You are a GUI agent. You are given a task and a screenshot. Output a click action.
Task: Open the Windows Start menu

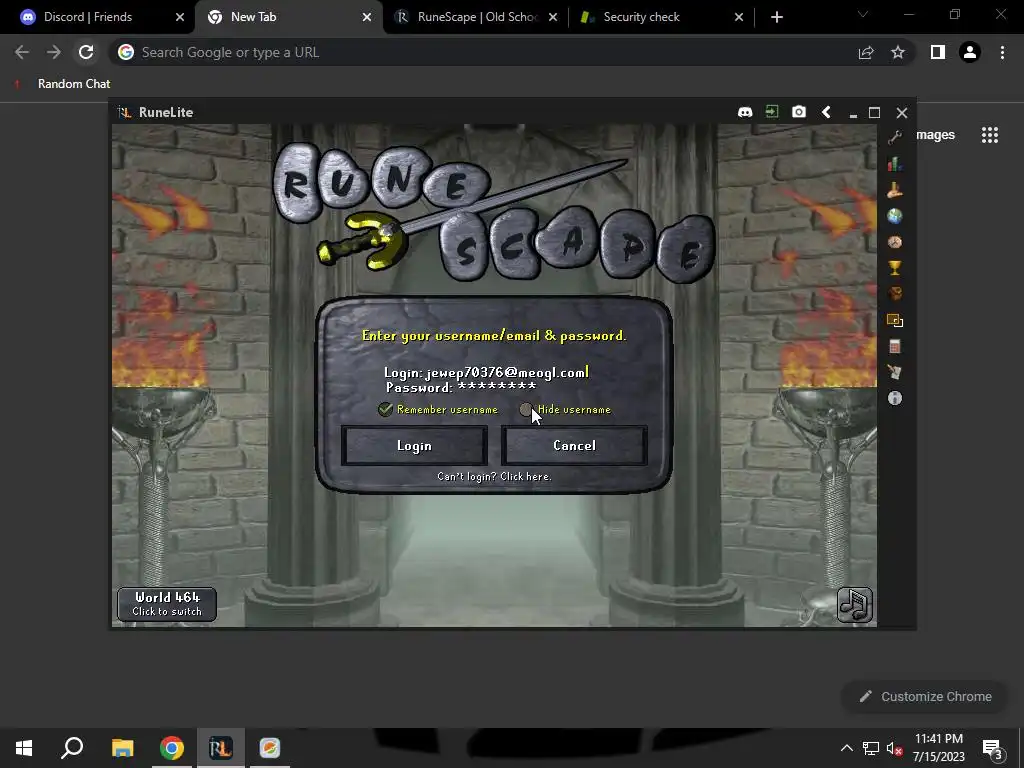click(x=24, y=748)
